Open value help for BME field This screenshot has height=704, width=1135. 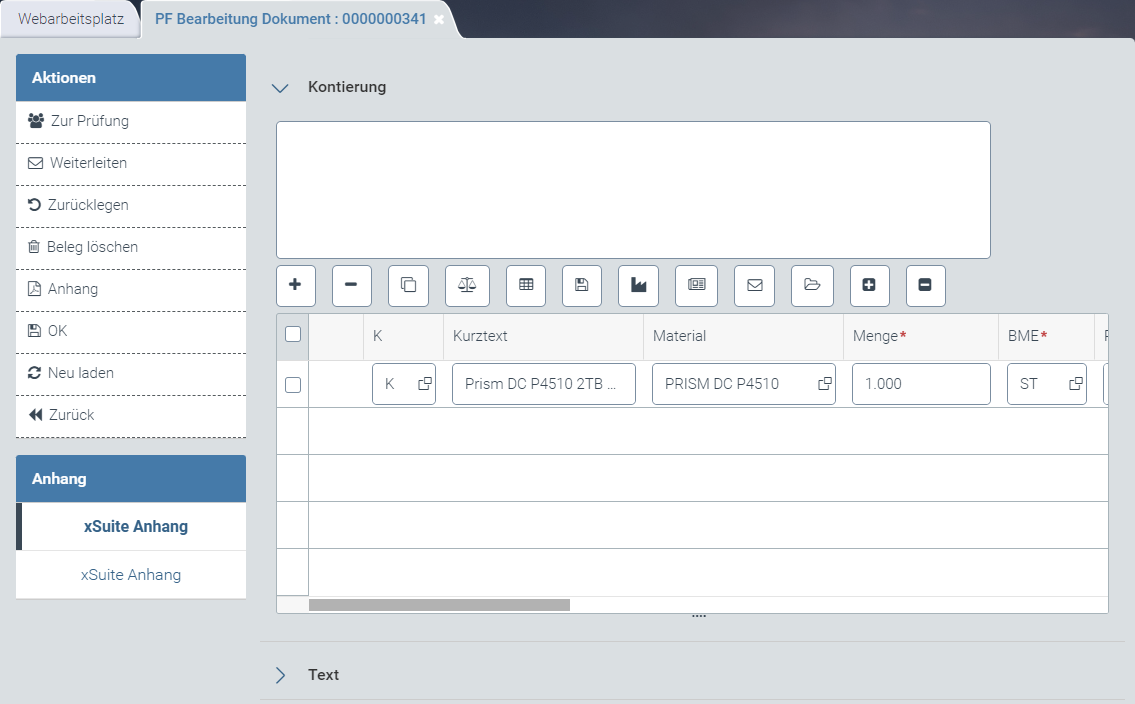(x=1075, y=384)
